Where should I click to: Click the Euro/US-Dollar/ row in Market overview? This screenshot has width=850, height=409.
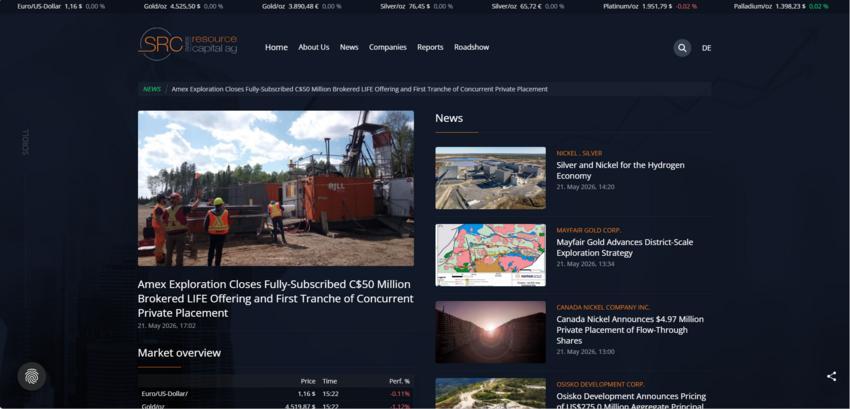275,394
